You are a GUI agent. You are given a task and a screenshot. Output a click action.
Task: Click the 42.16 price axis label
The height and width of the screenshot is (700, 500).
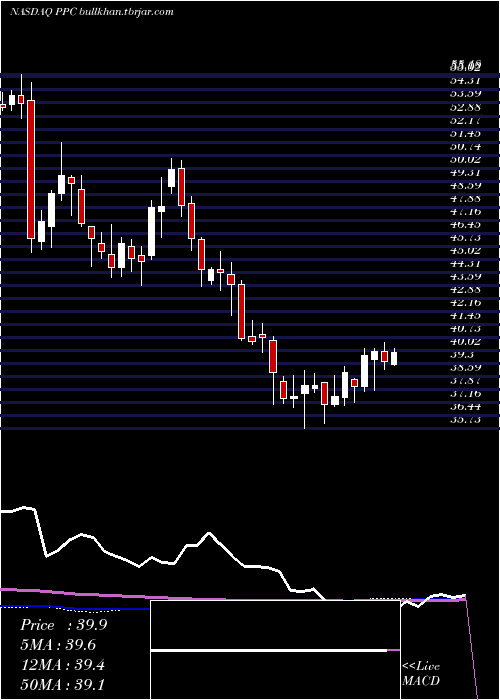click(x=465, y=303)
